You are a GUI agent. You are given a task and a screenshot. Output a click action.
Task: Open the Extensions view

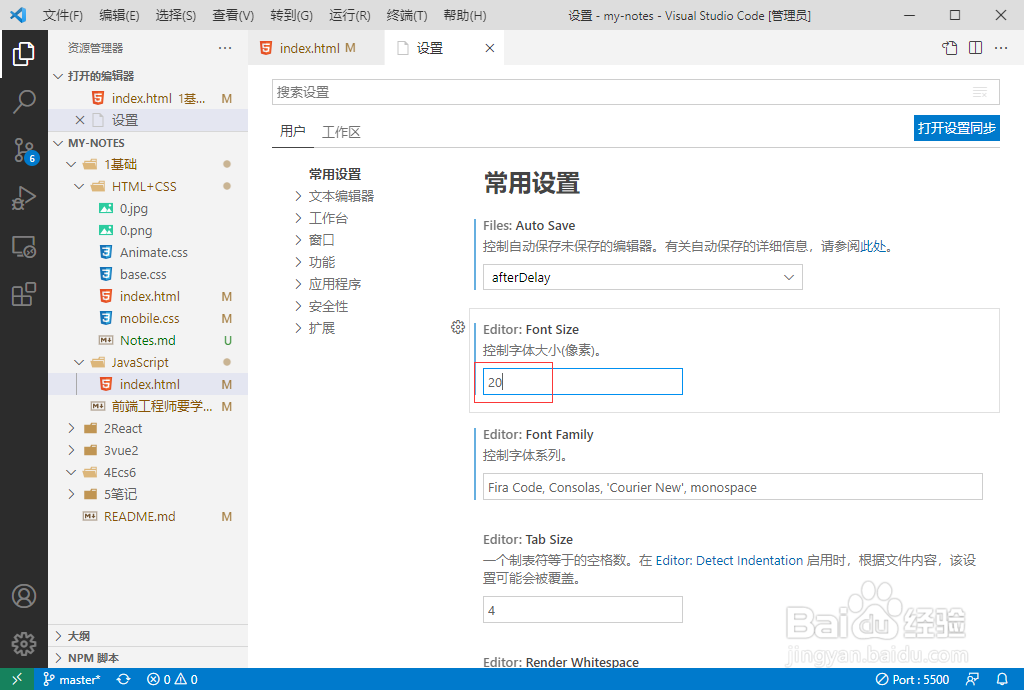tap(24, 294)
